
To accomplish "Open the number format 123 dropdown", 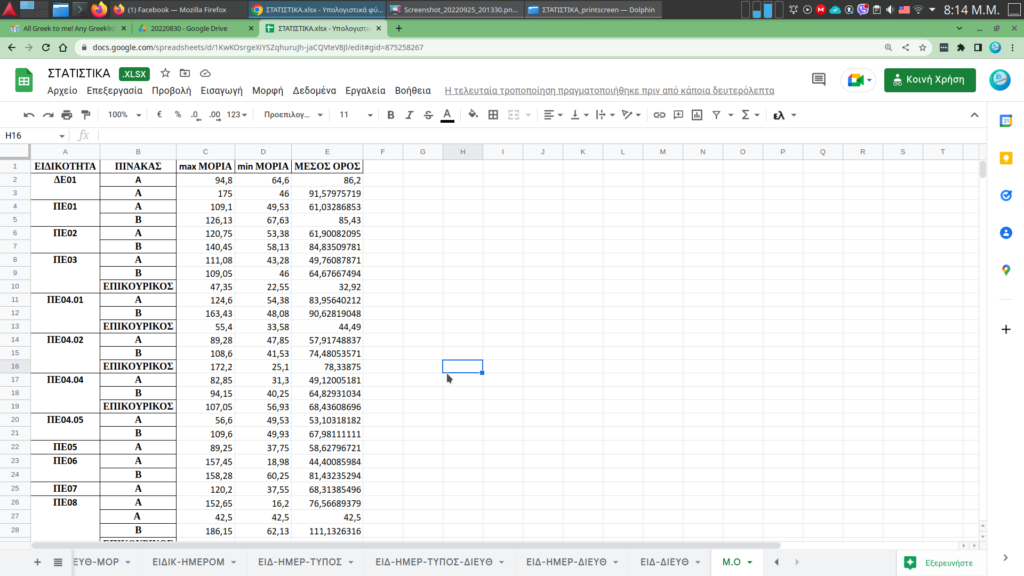I will (237, 115).
